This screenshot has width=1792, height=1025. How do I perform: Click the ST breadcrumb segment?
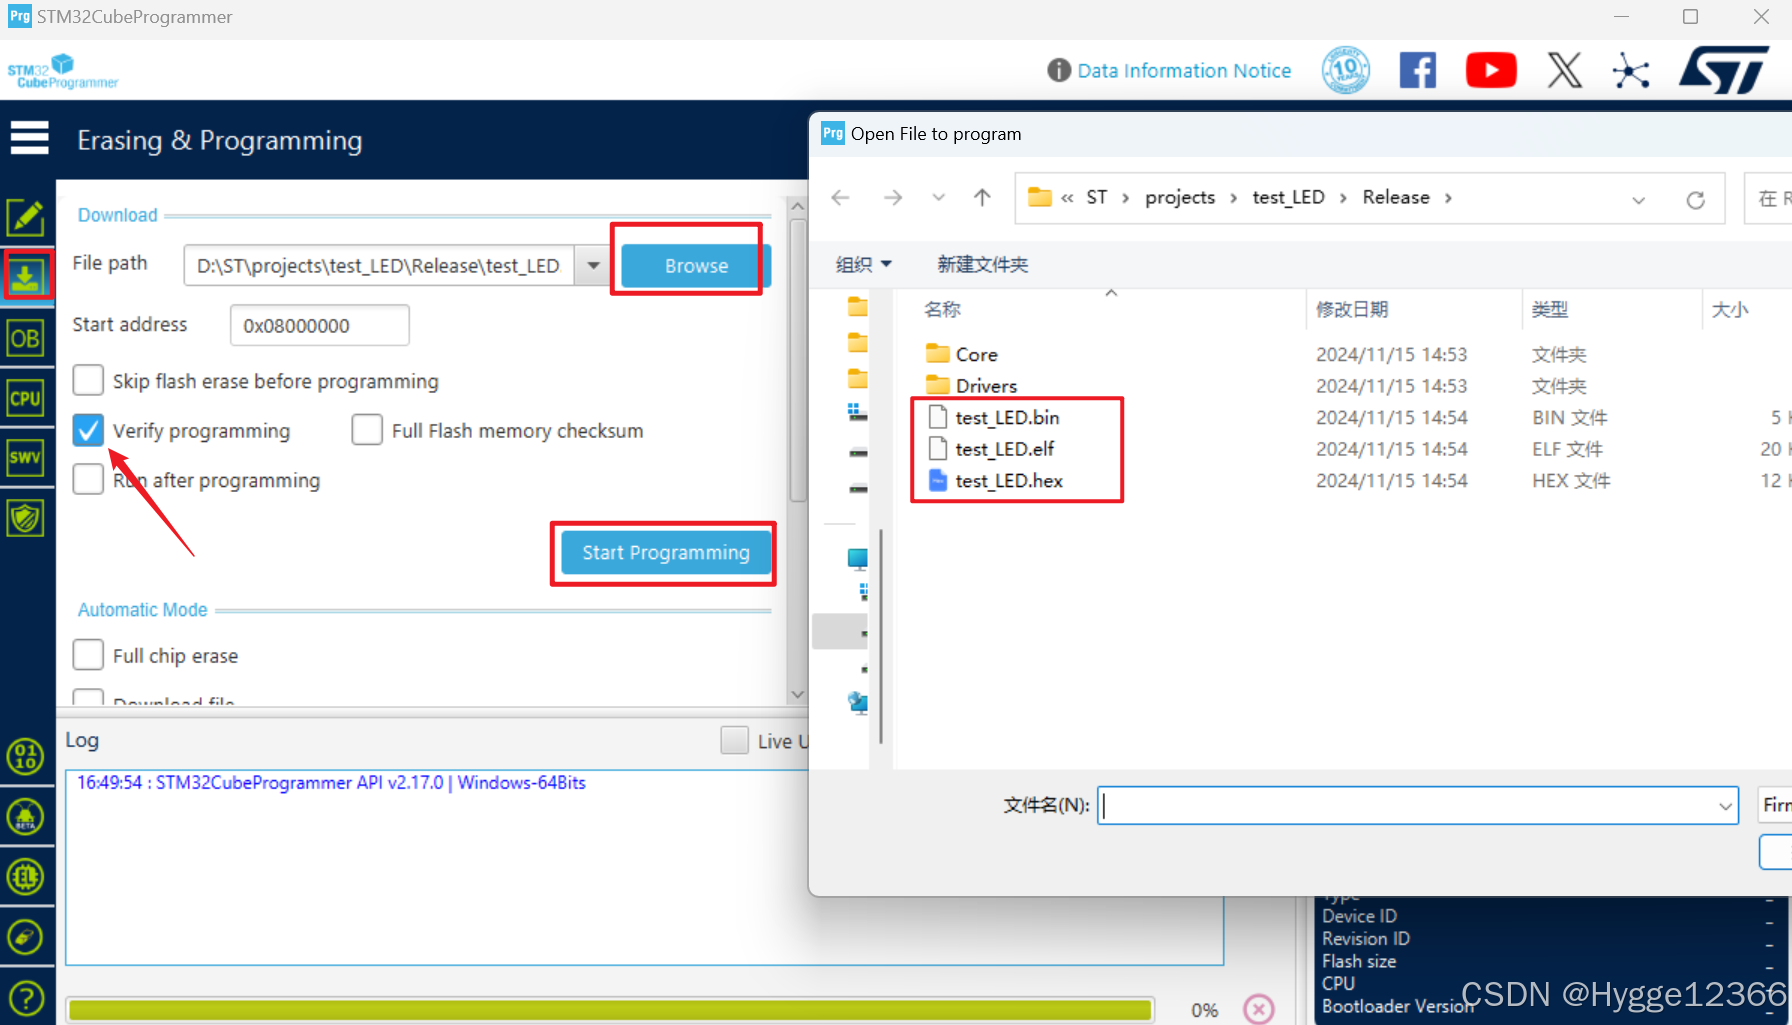point(1097,197)
